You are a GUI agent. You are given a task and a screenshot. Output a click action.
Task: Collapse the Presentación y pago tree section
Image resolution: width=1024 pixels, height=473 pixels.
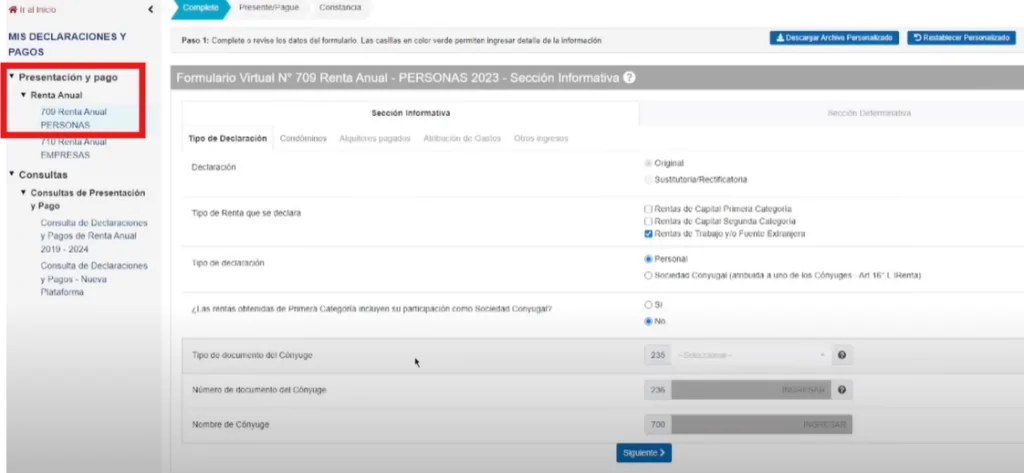click(x=11, y=77)
